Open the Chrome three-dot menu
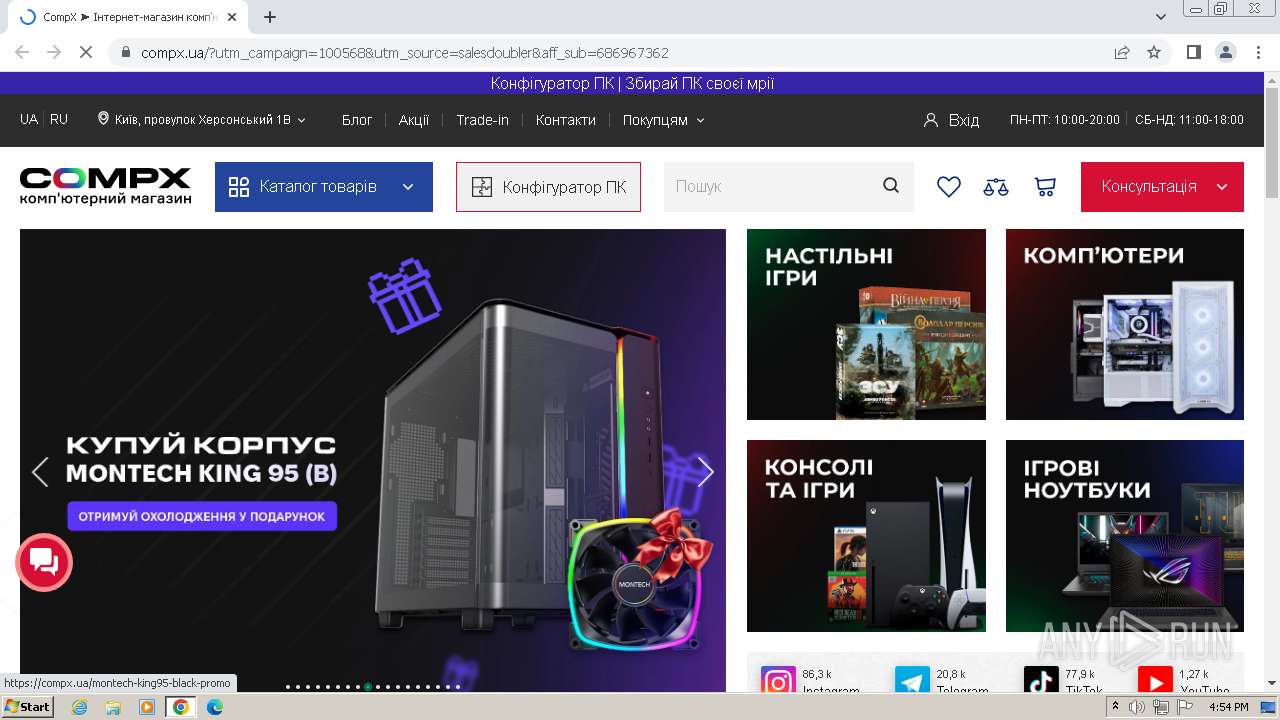Viewport: 1280px width, 720px height. (1257, 52)
